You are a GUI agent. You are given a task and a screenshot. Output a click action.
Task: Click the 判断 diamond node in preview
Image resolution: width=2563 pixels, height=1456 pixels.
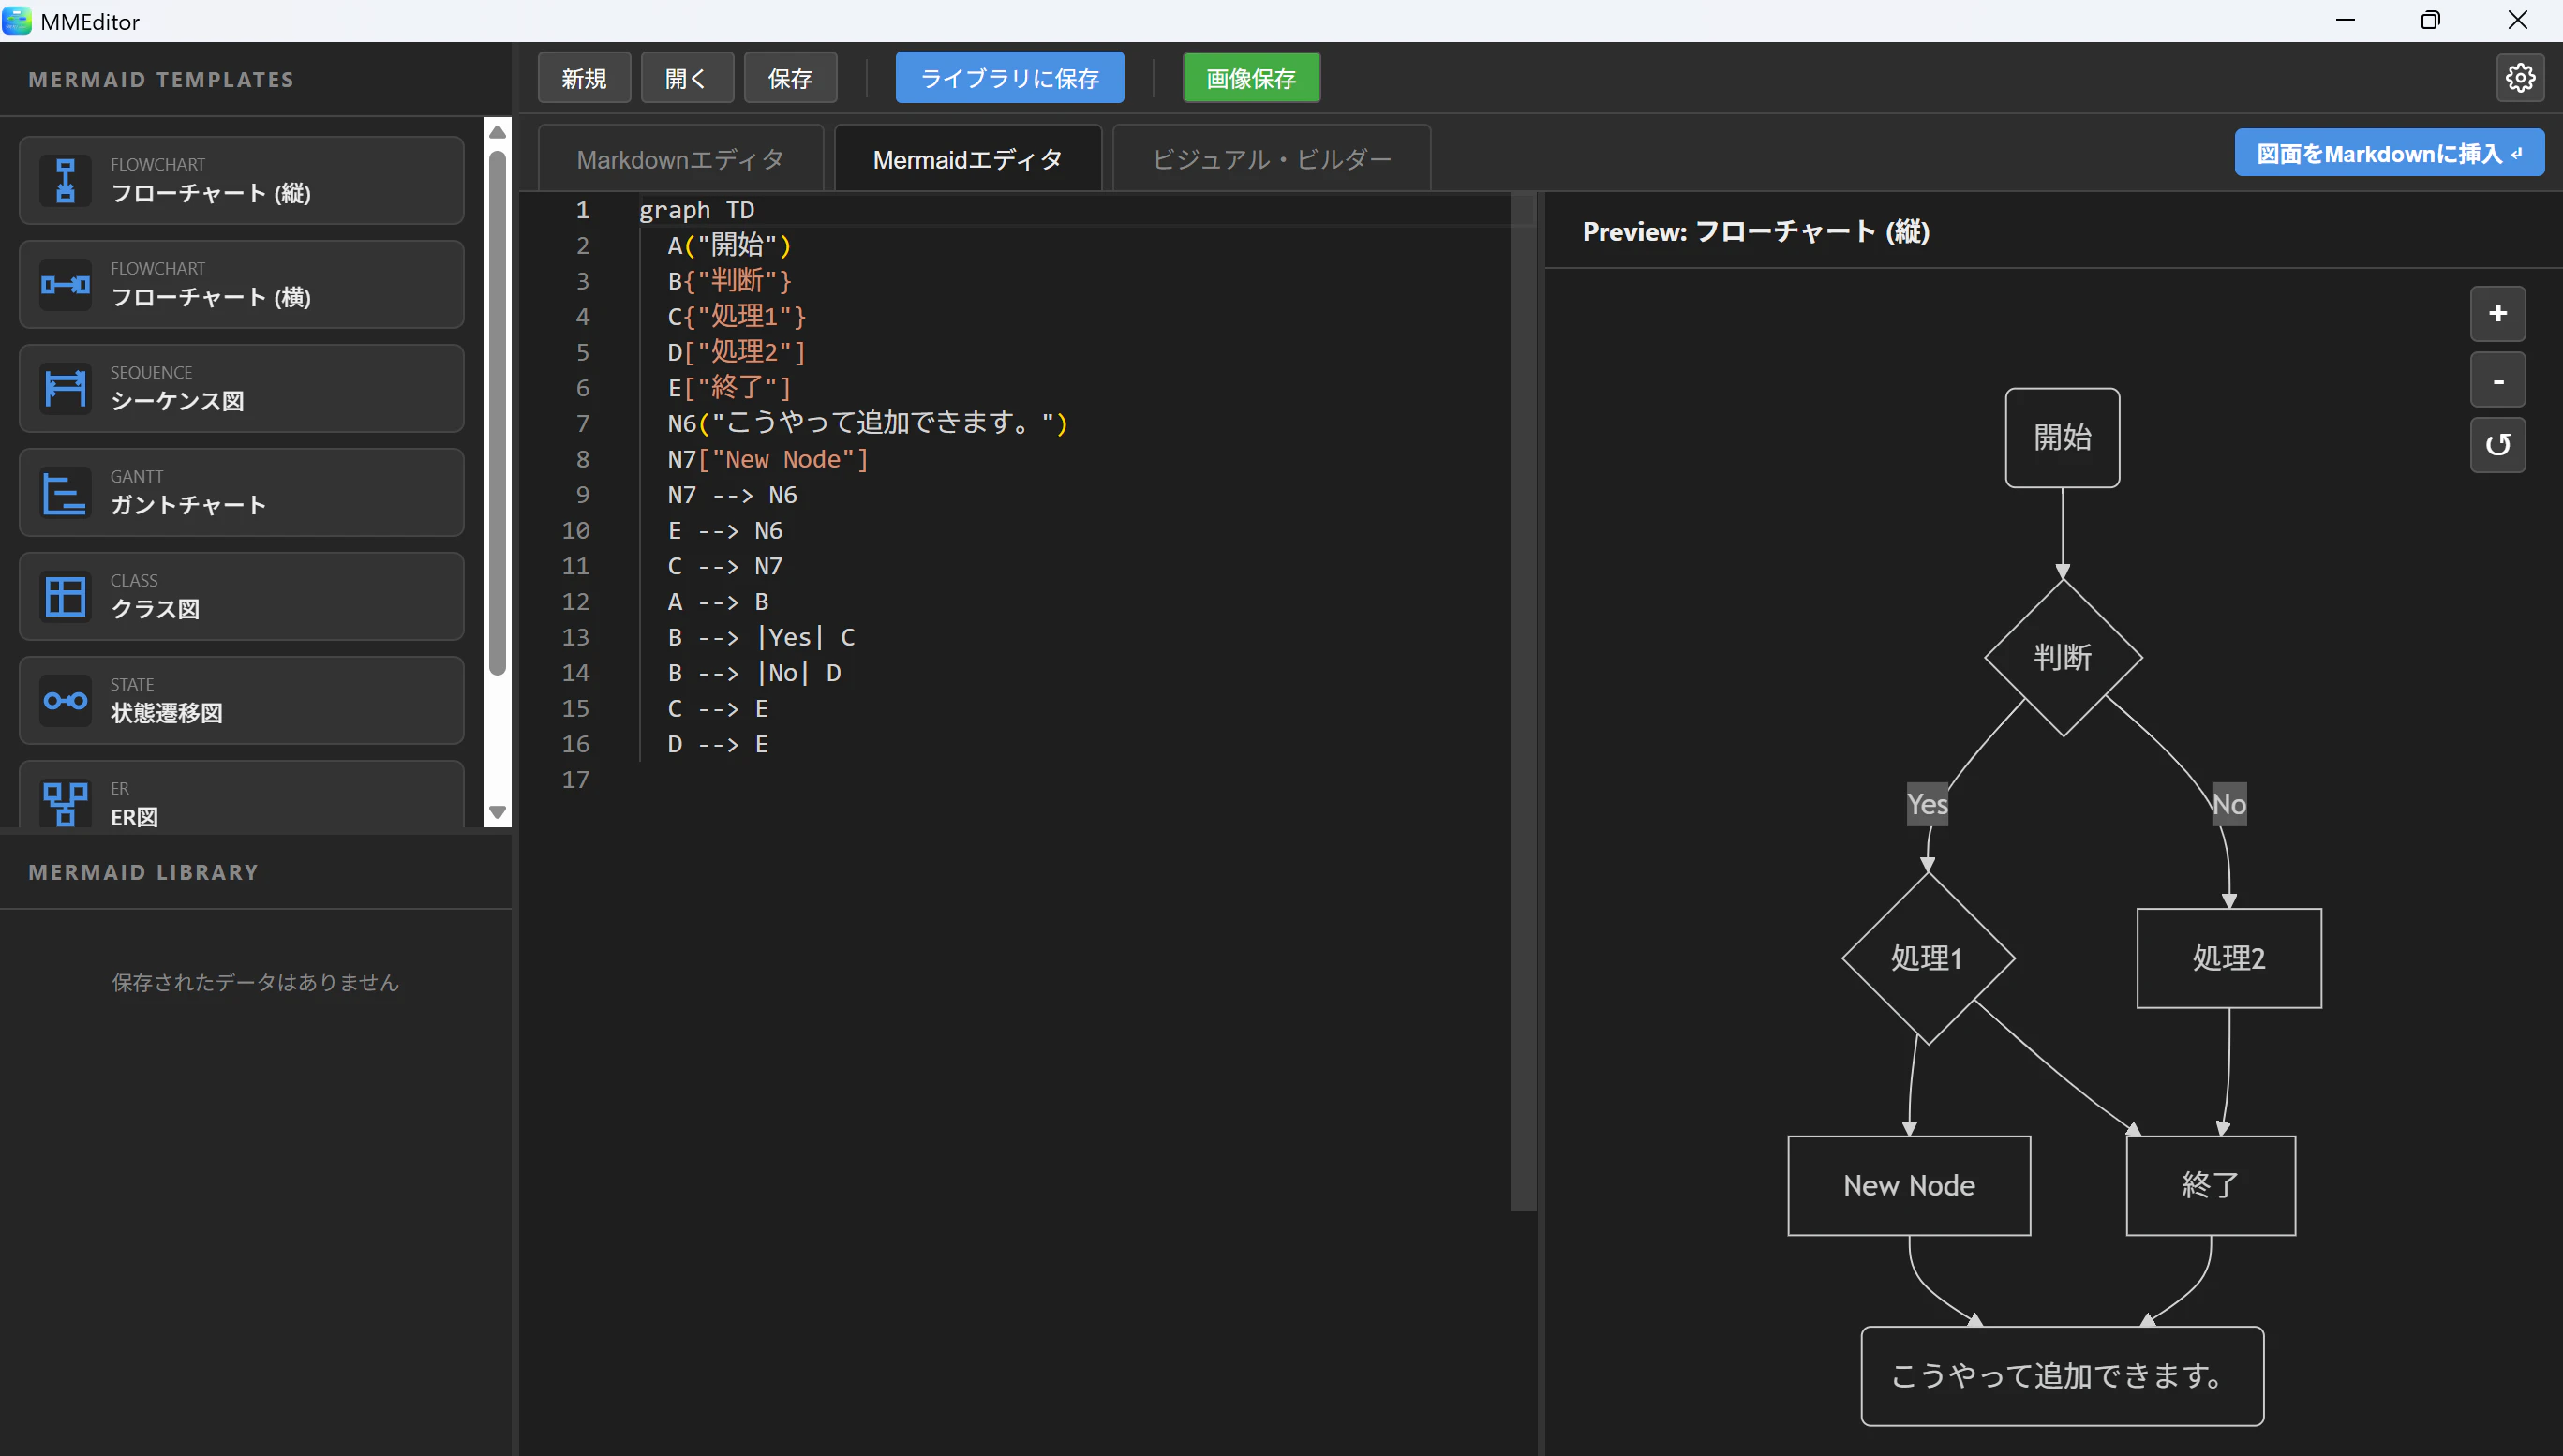[2062, 658]
